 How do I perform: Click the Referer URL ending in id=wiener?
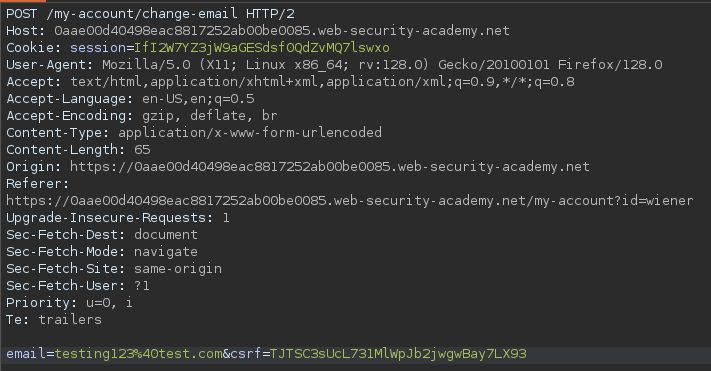coord(350,200)
